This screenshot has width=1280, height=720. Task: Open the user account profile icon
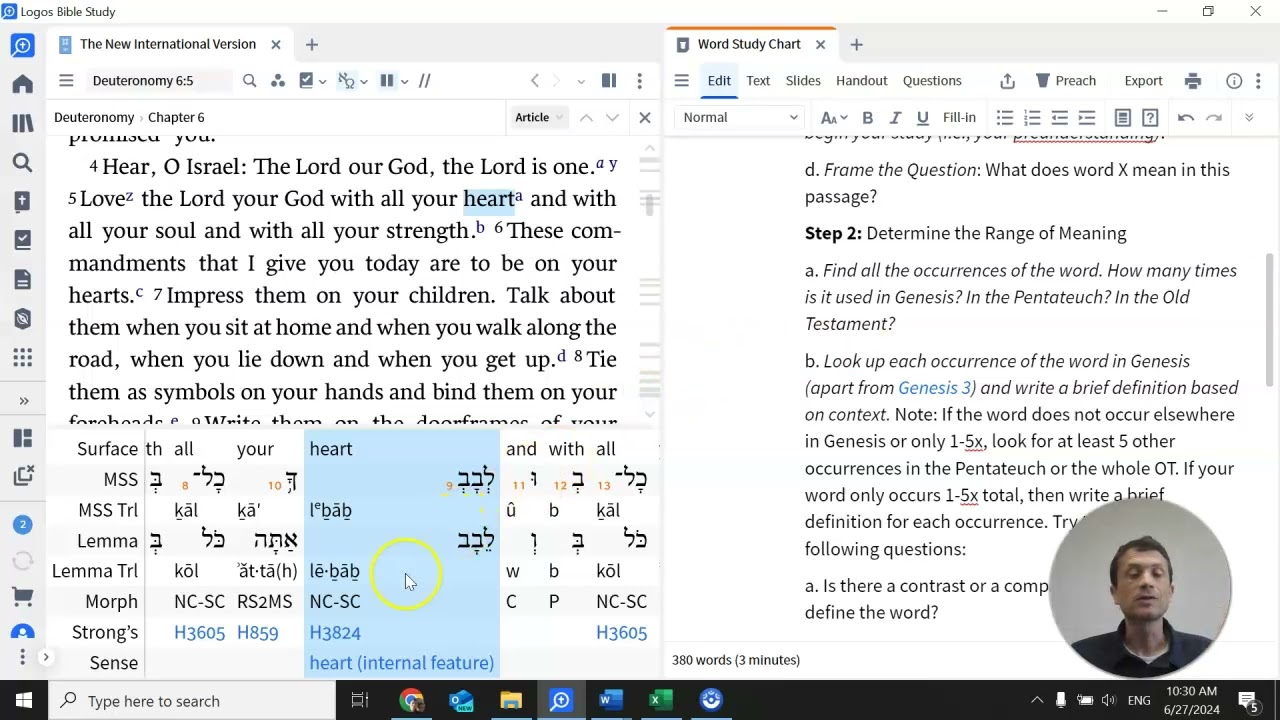(x=22, y=632)
